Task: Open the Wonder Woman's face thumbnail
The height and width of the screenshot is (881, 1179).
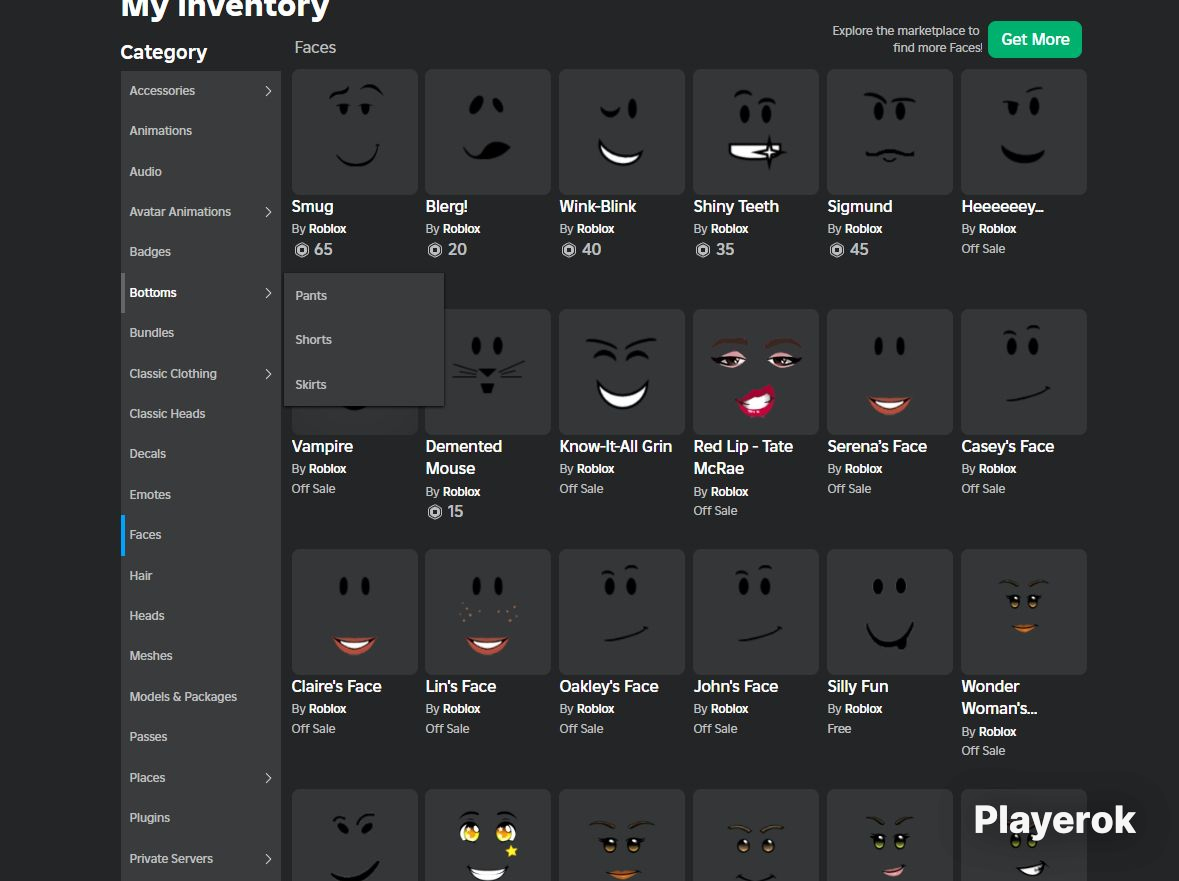Action: pyautogui.click(x=1023, y=612)
